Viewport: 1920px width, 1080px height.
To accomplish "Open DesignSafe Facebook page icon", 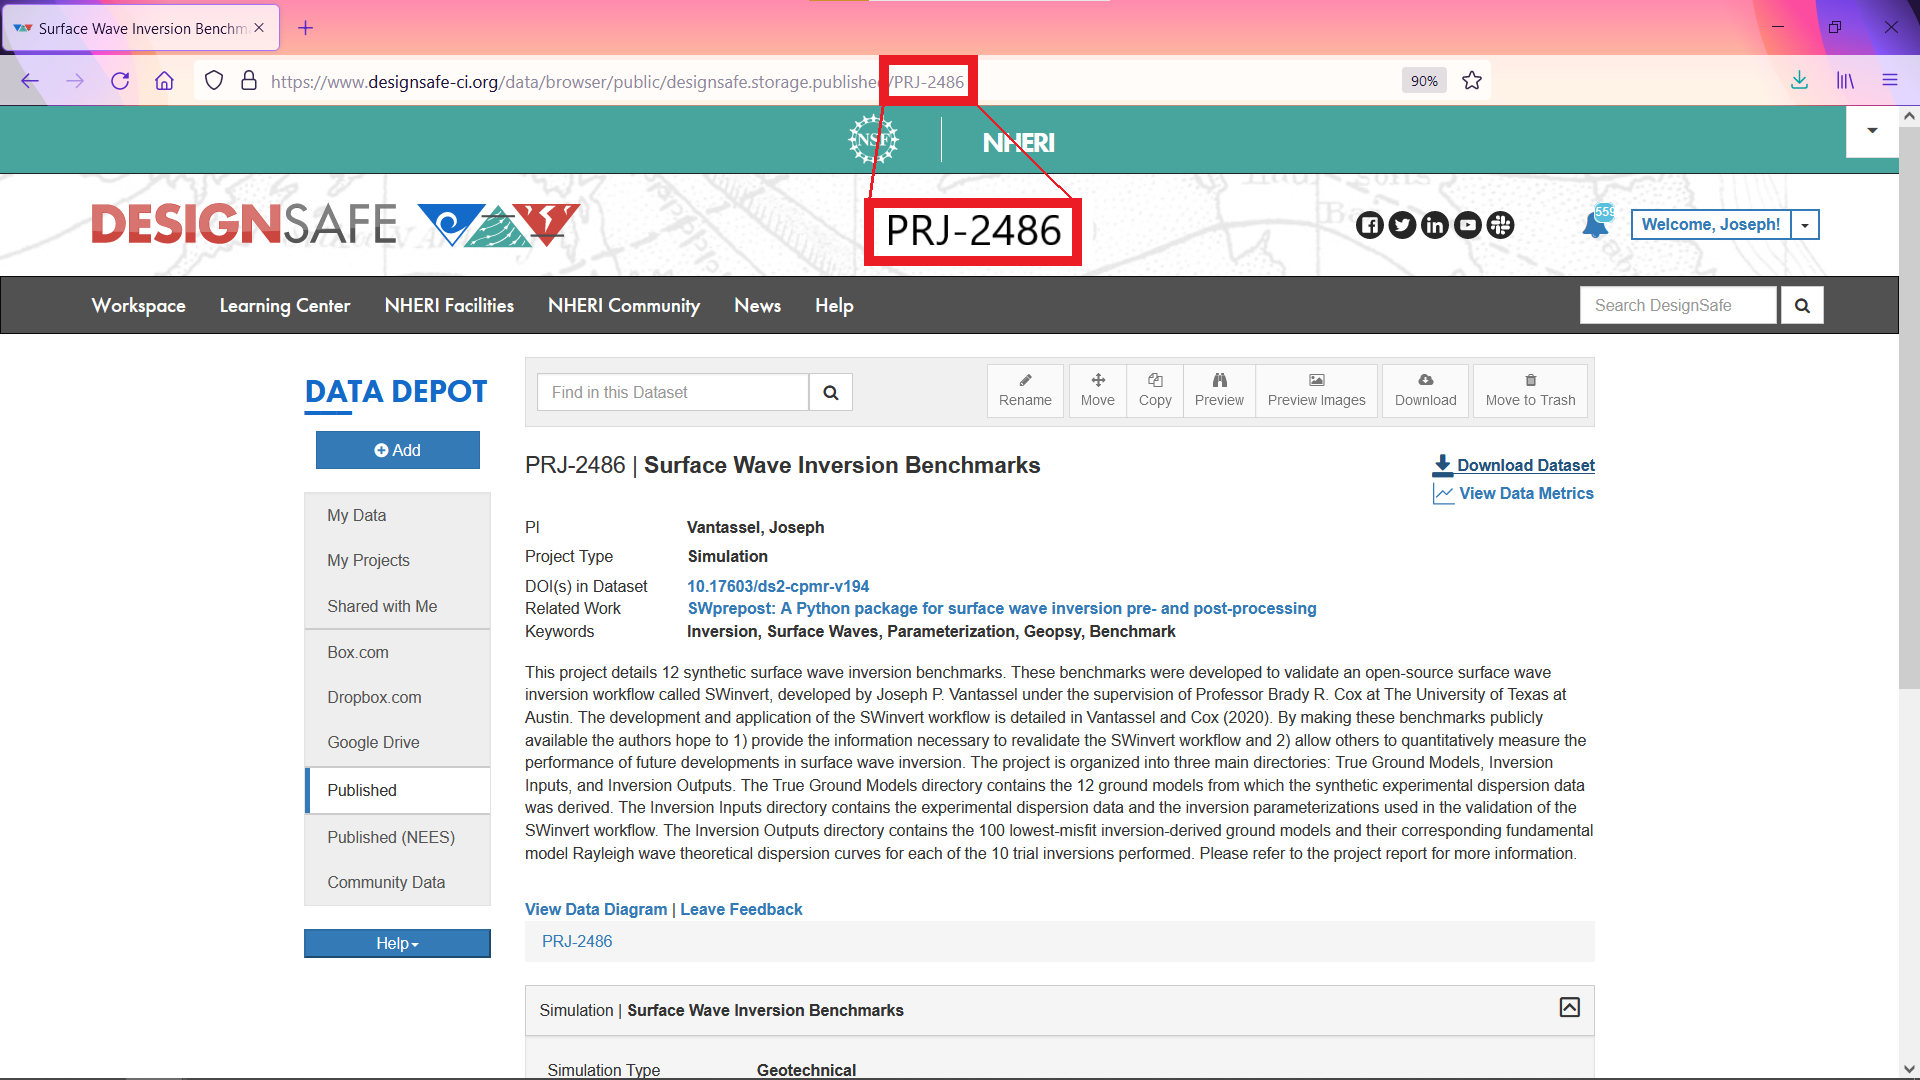I will 1370,225.
